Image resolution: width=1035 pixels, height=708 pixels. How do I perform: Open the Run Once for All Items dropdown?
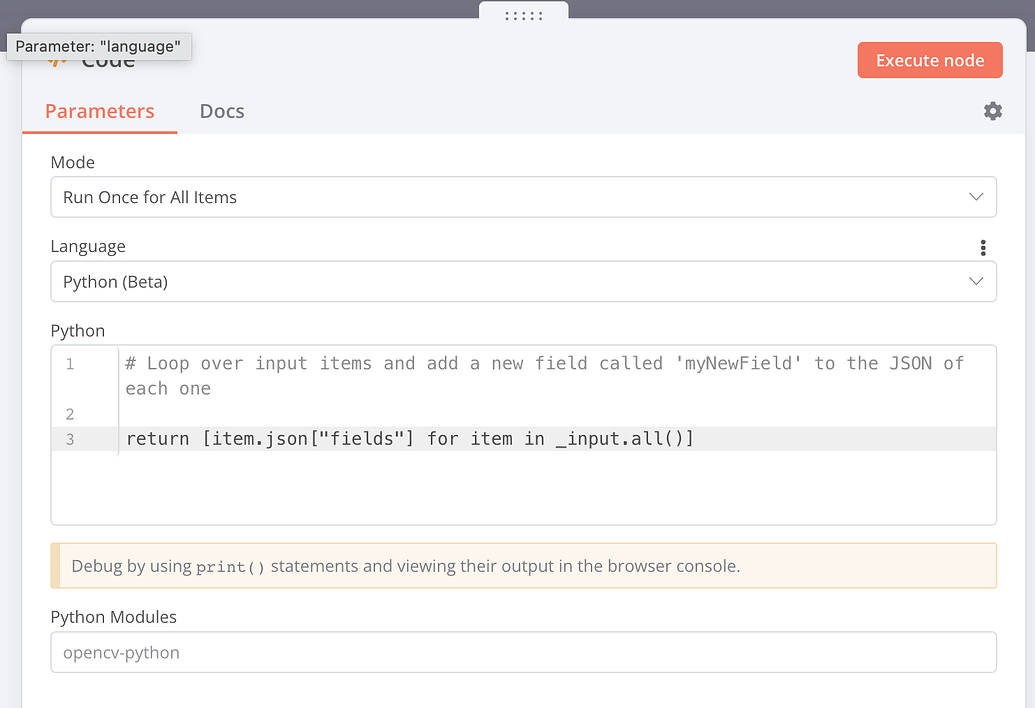523,197
